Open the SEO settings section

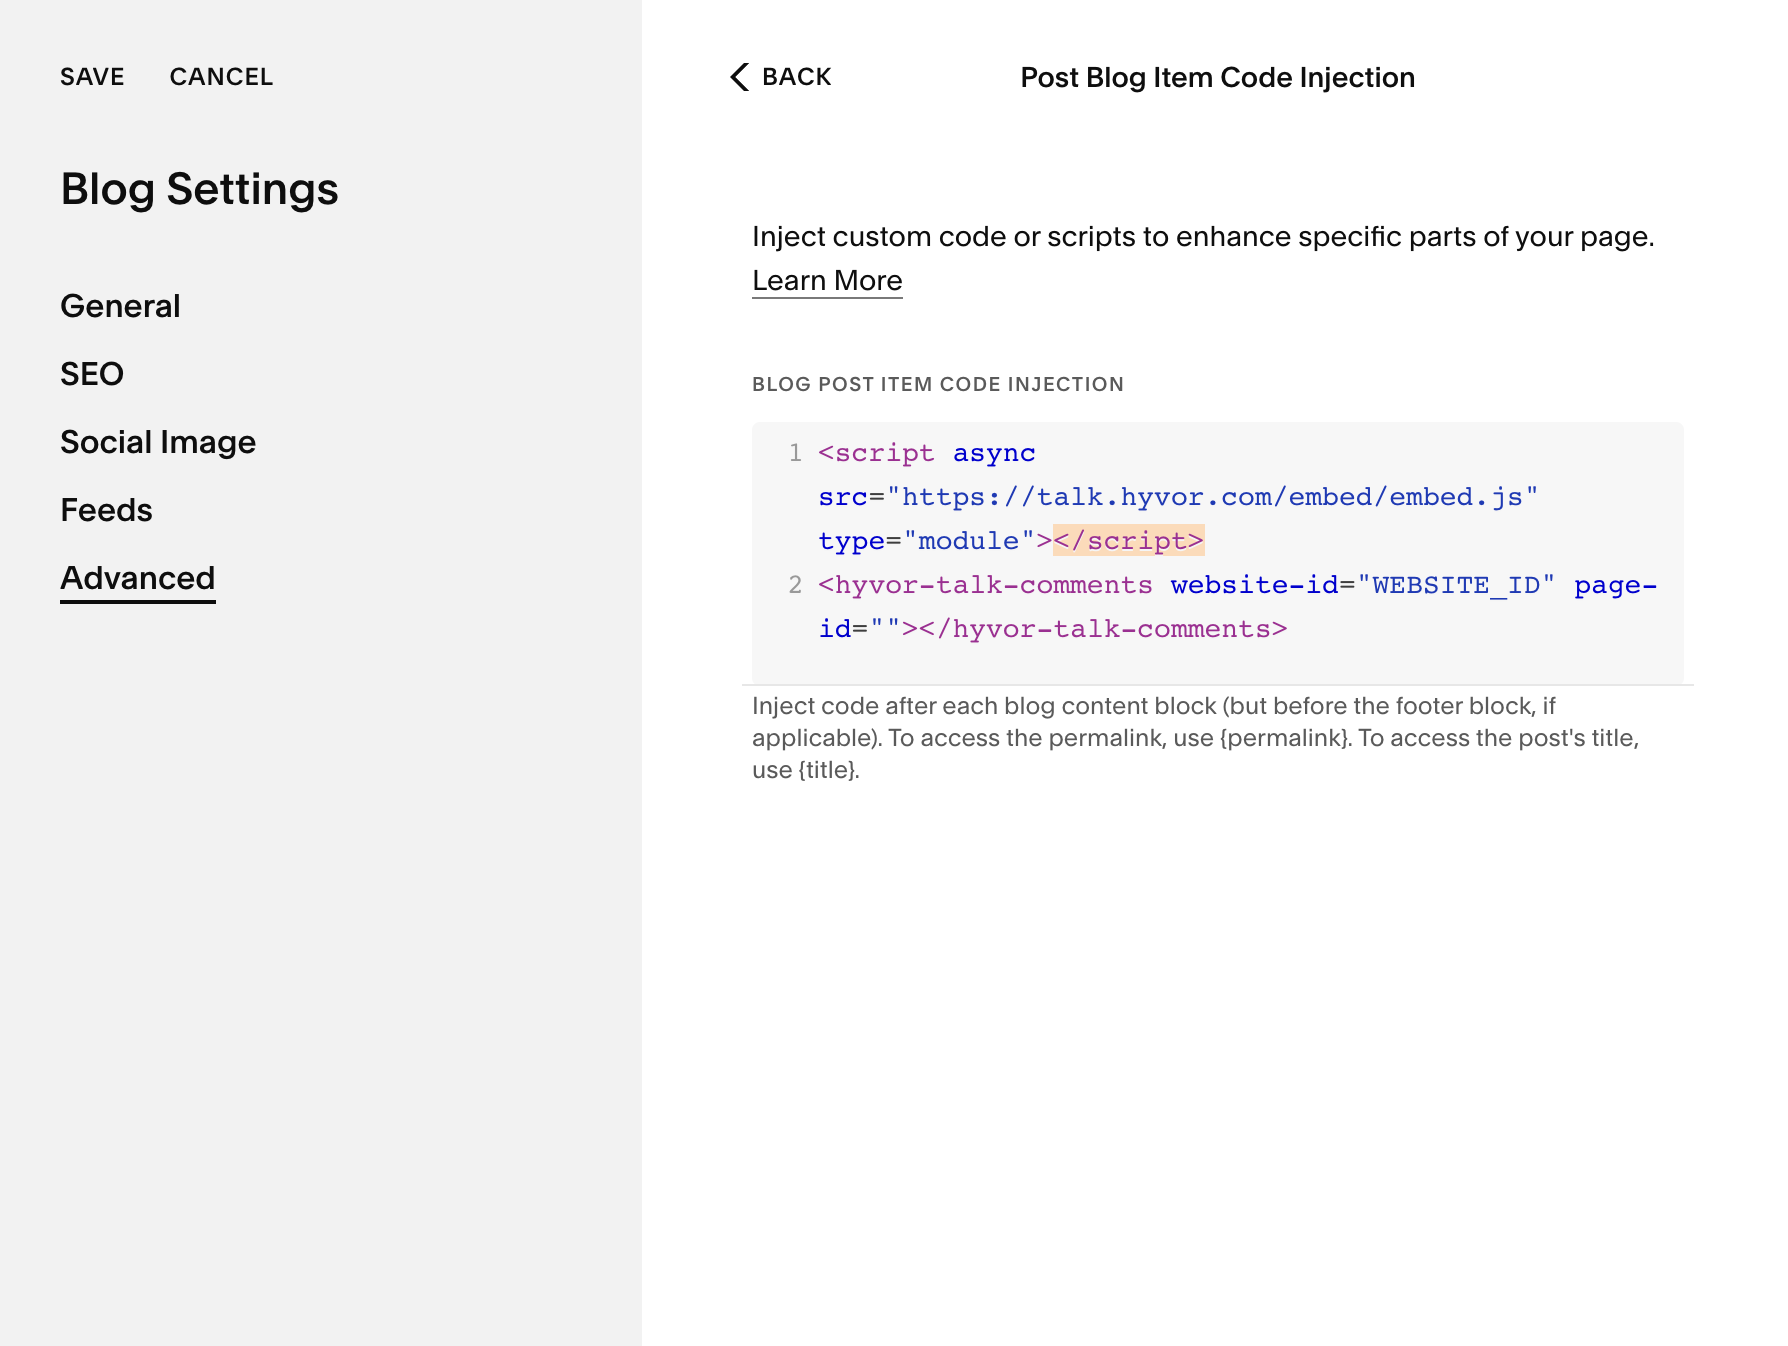pos(92,374)
